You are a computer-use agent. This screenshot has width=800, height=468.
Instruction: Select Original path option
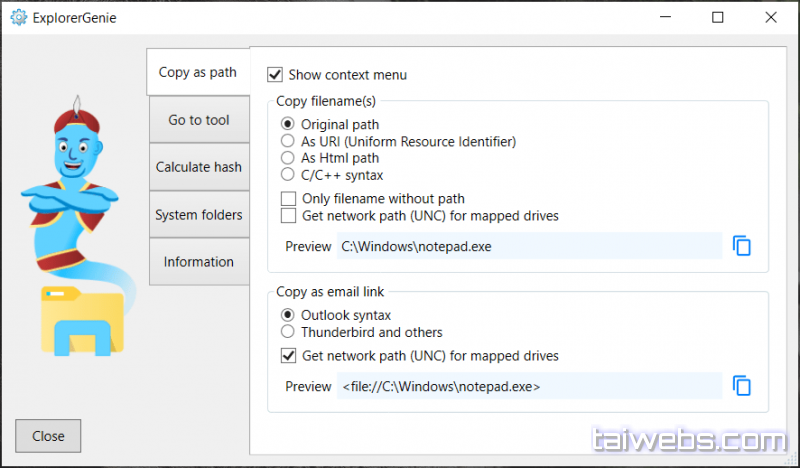click(x=288, y=124)
